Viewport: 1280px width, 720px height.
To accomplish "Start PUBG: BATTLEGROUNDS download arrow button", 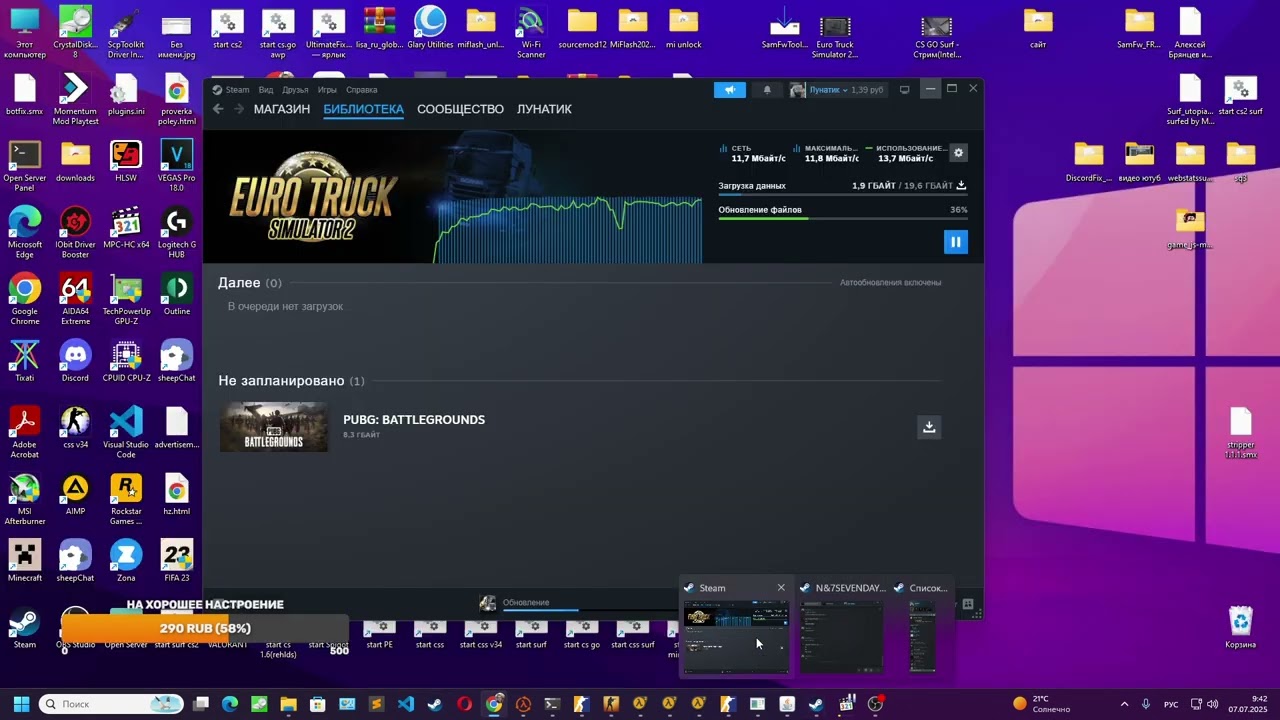I will coord(929,427).
